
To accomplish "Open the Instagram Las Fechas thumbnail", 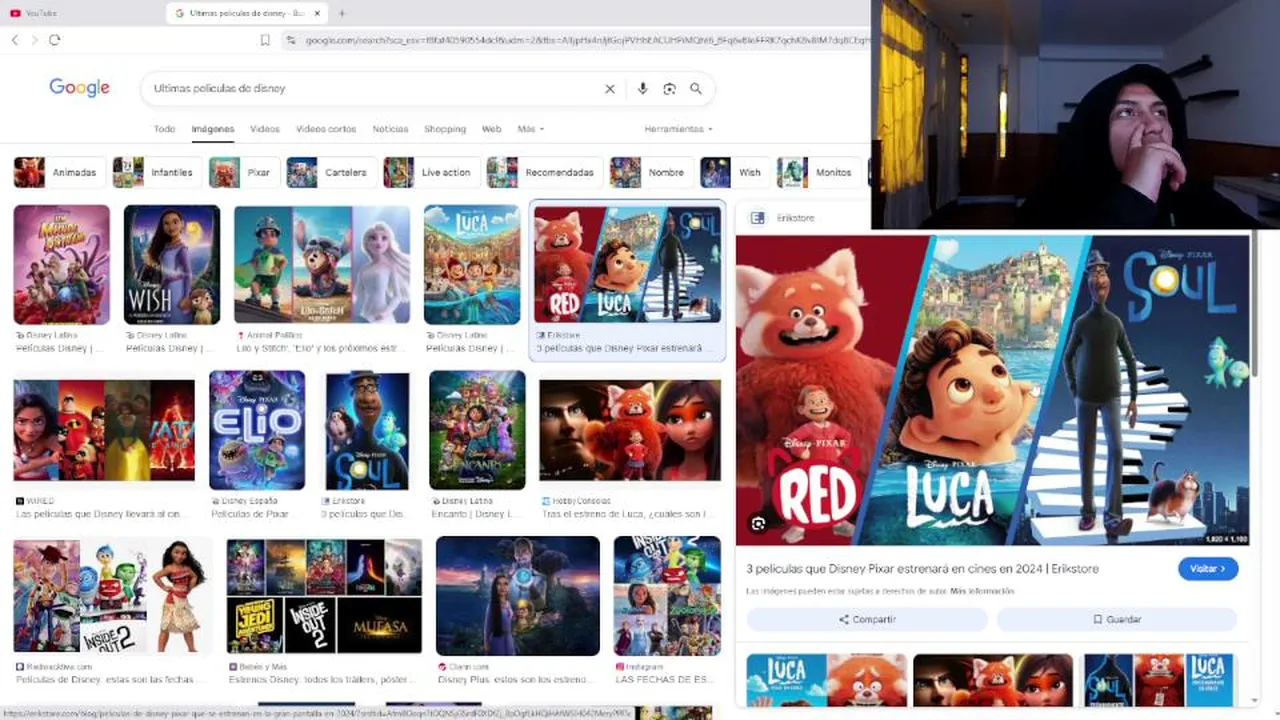I will 667,596.
